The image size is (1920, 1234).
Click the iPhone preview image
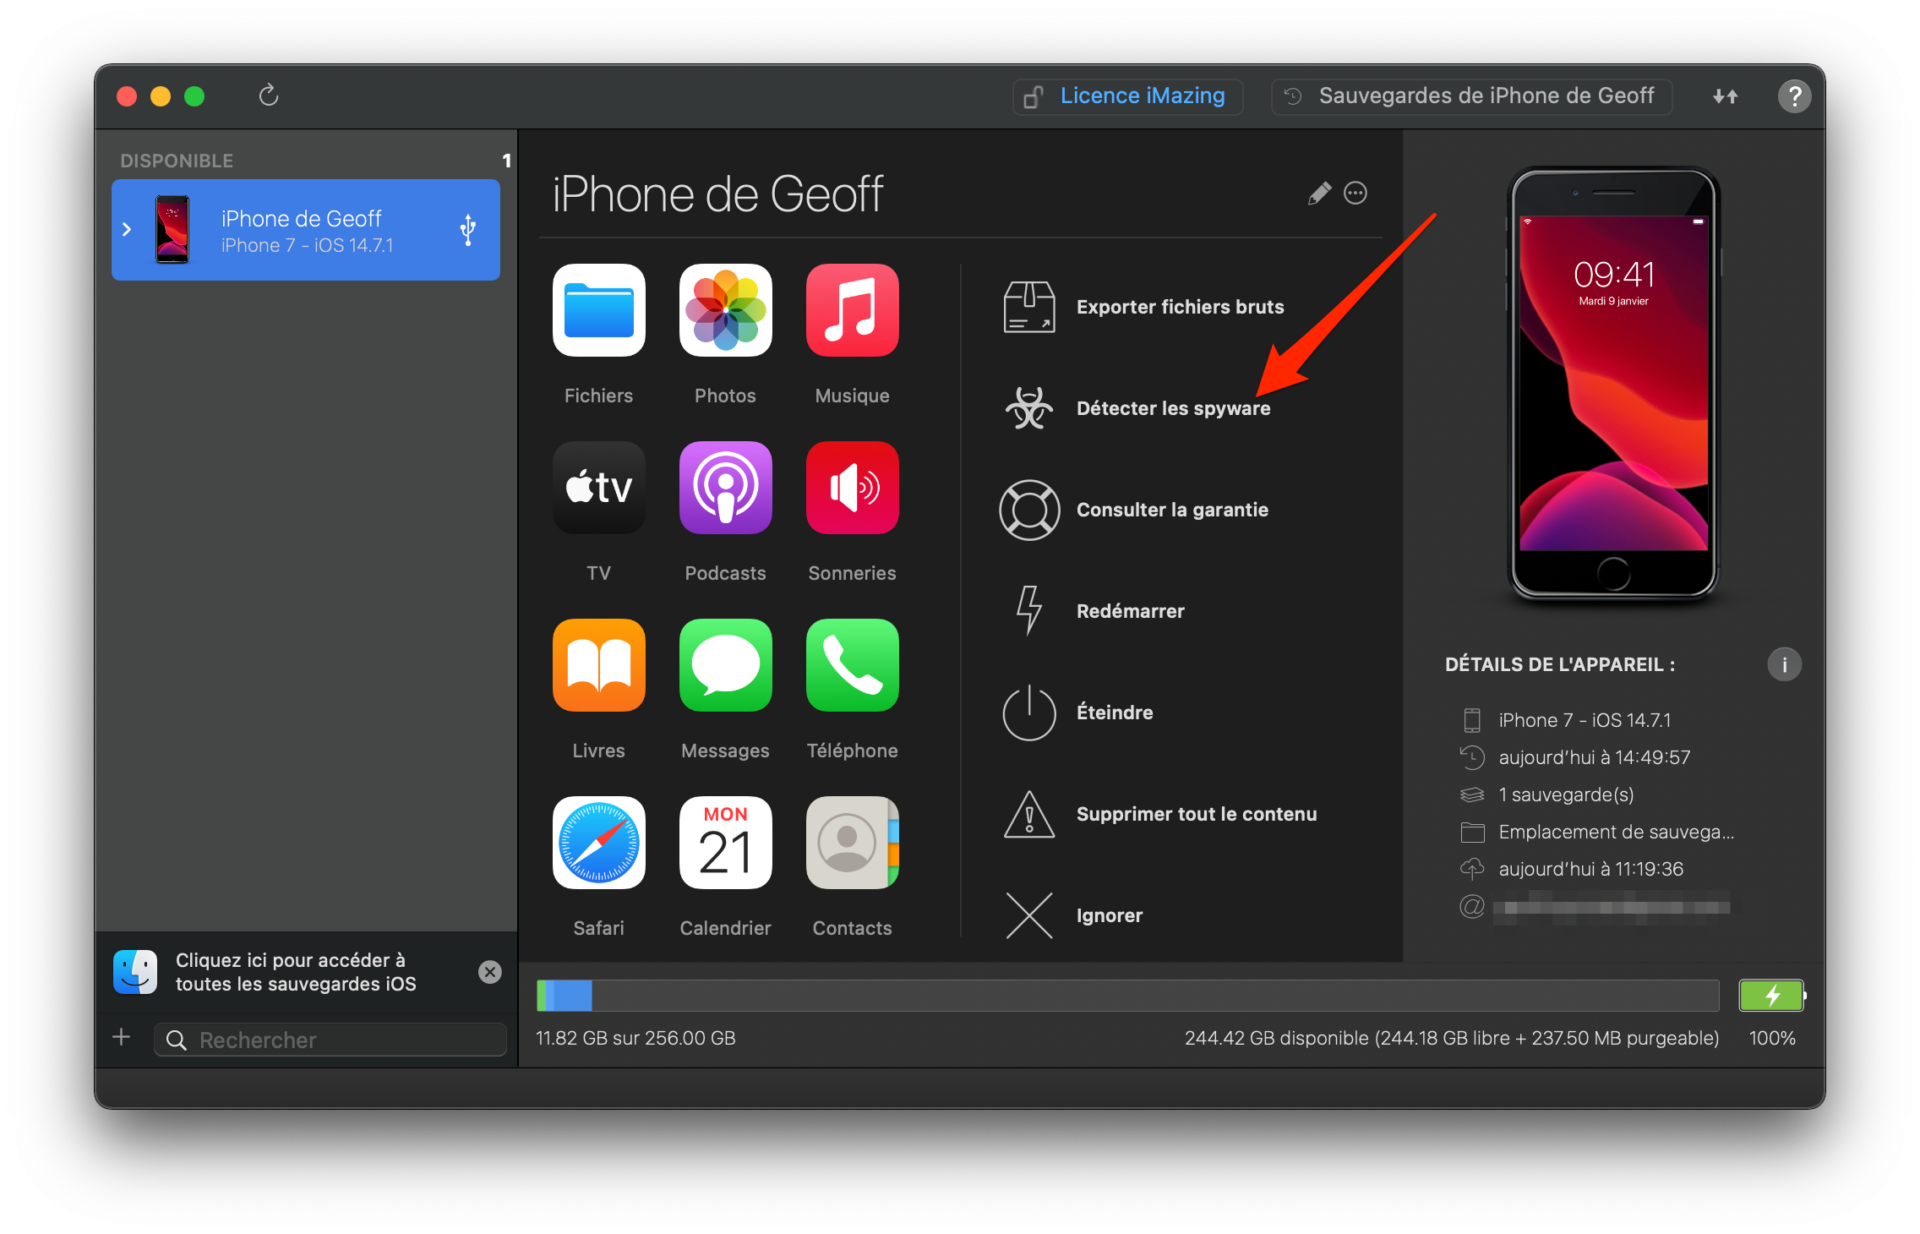[x=1613, y=384]
